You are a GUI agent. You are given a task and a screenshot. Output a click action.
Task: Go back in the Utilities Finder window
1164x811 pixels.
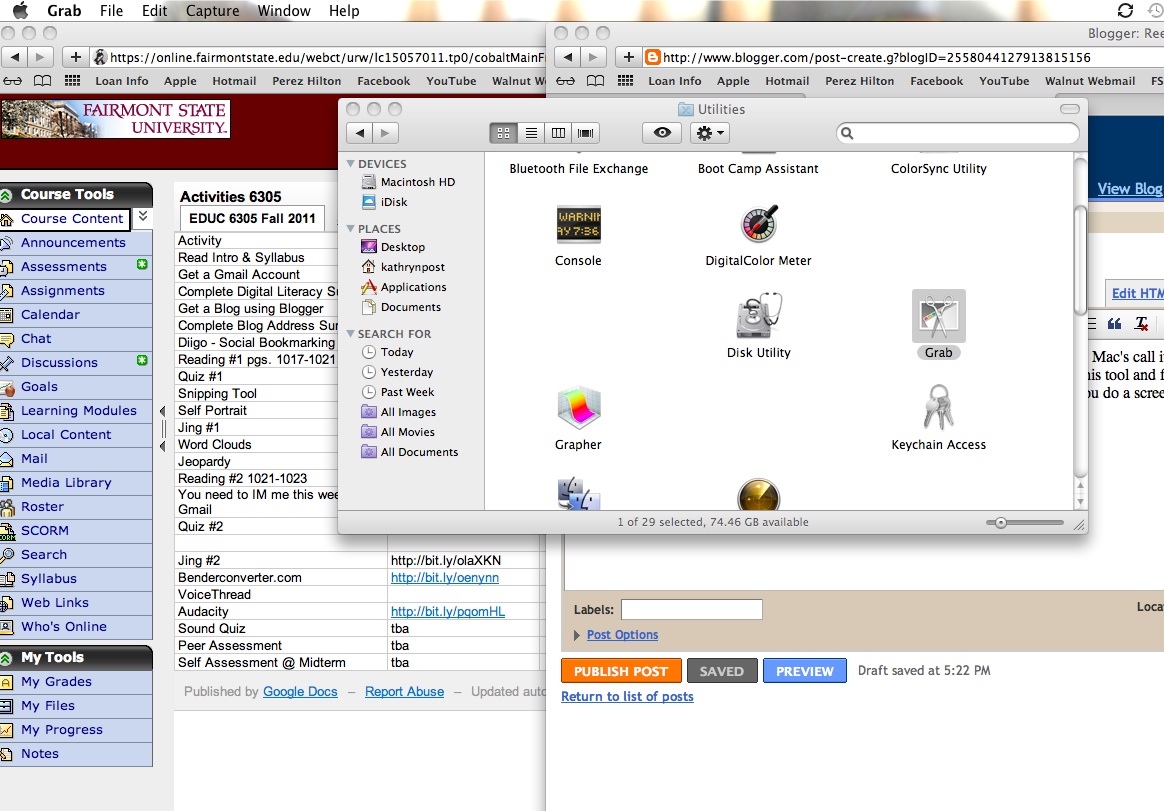(360, 133)
